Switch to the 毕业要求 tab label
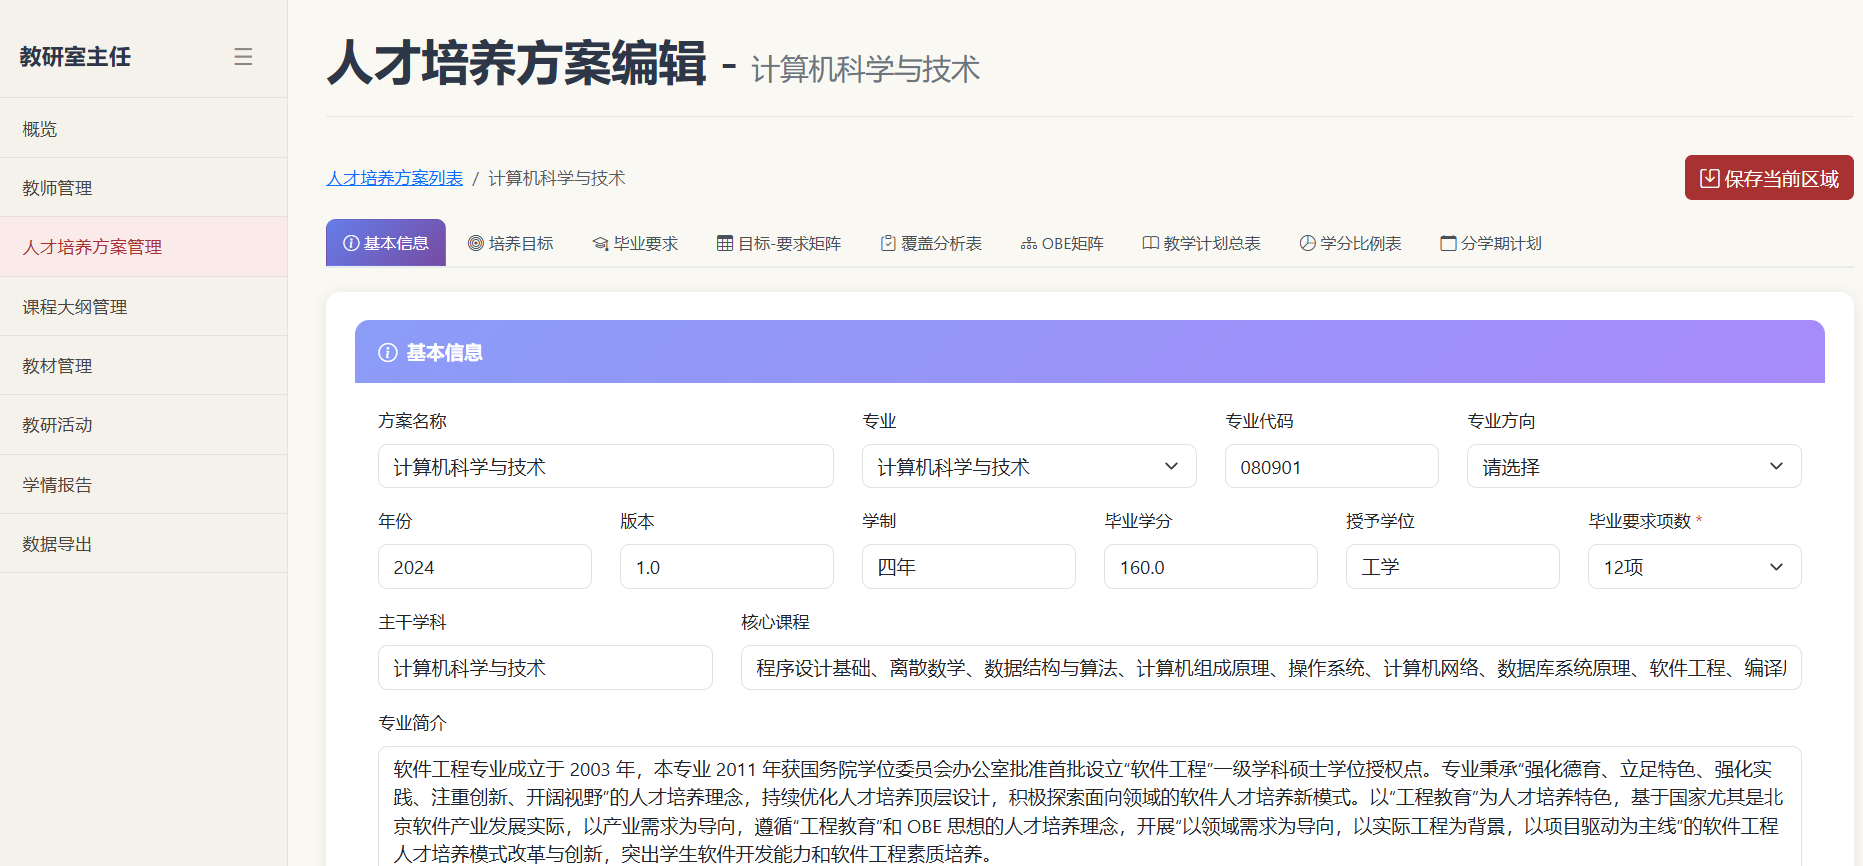Image resolution: width=1863 pixels, height=866 pixels. coord(646,243)
